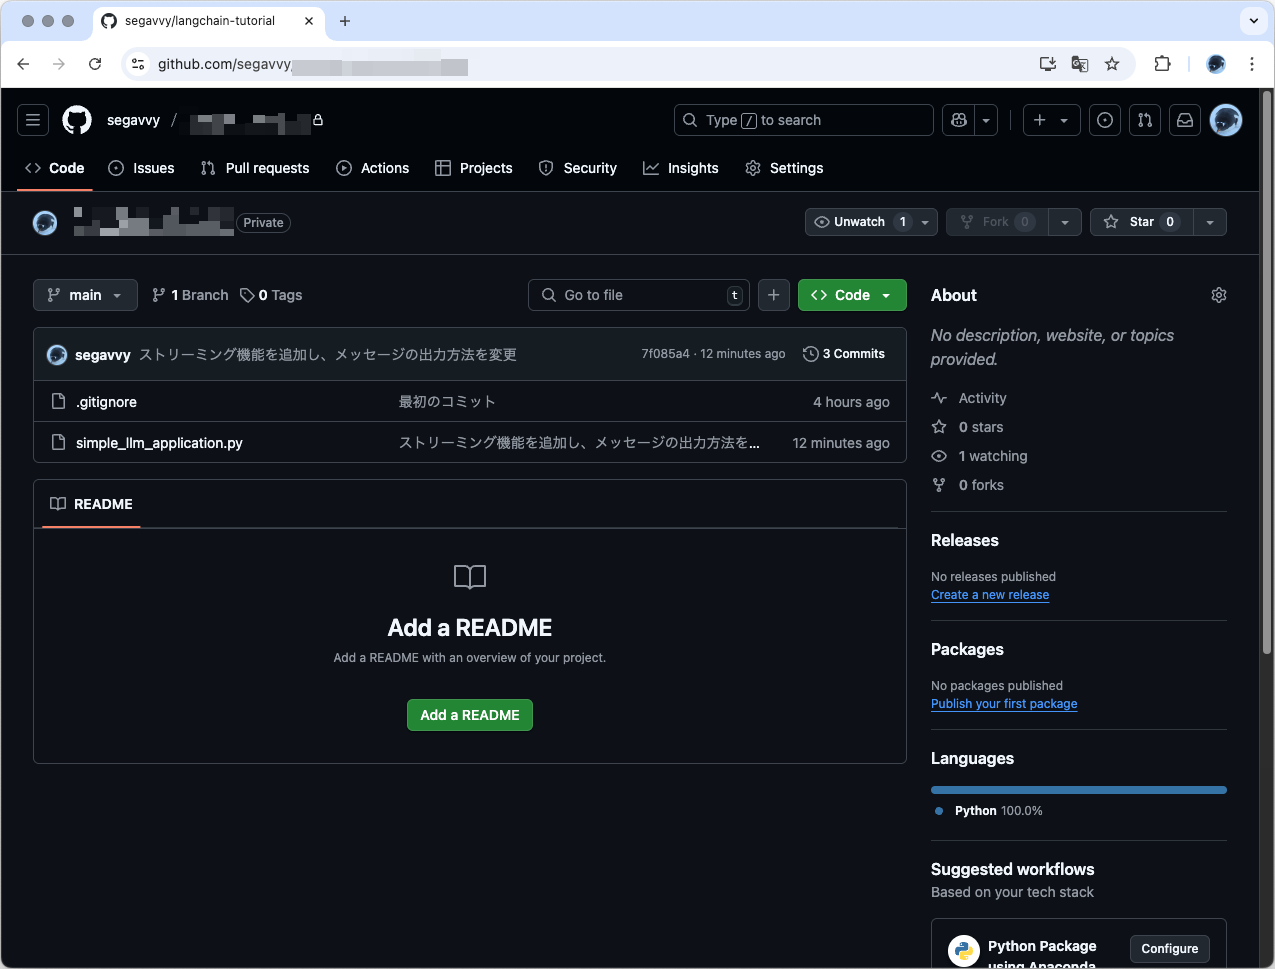
Task: Select the Code tab
Action: pos(55,168)
